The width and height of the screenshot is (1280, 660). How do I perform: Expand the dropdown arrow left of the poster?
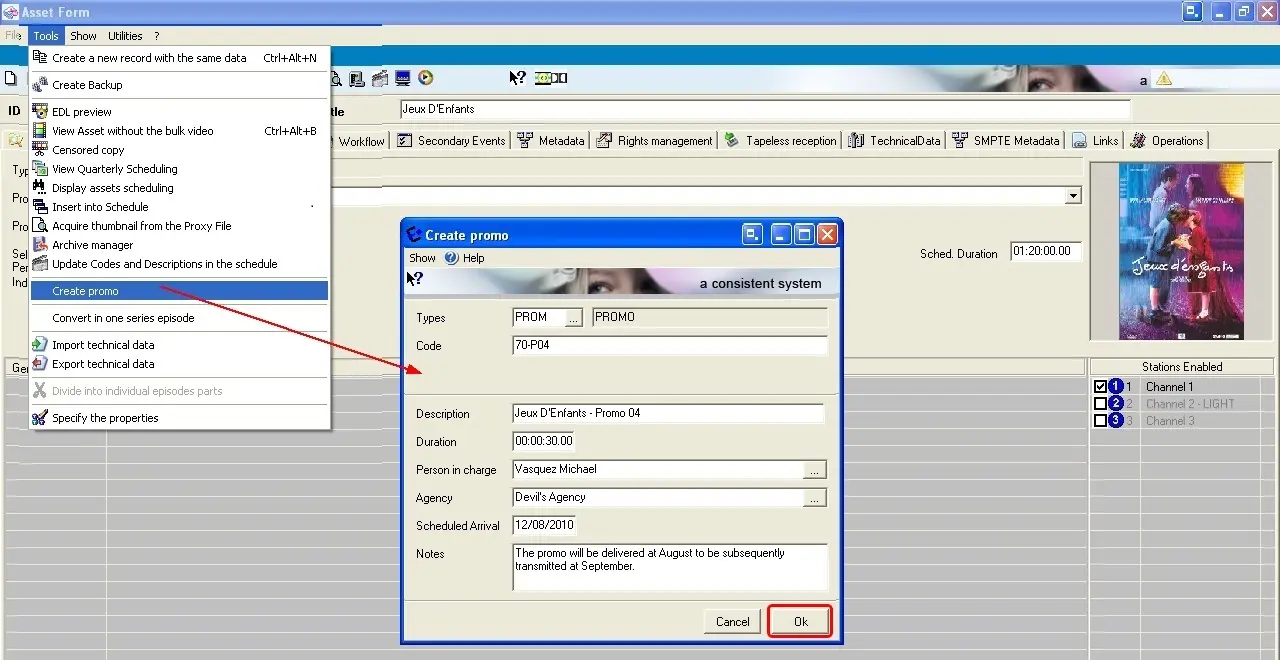[1073, 196]
